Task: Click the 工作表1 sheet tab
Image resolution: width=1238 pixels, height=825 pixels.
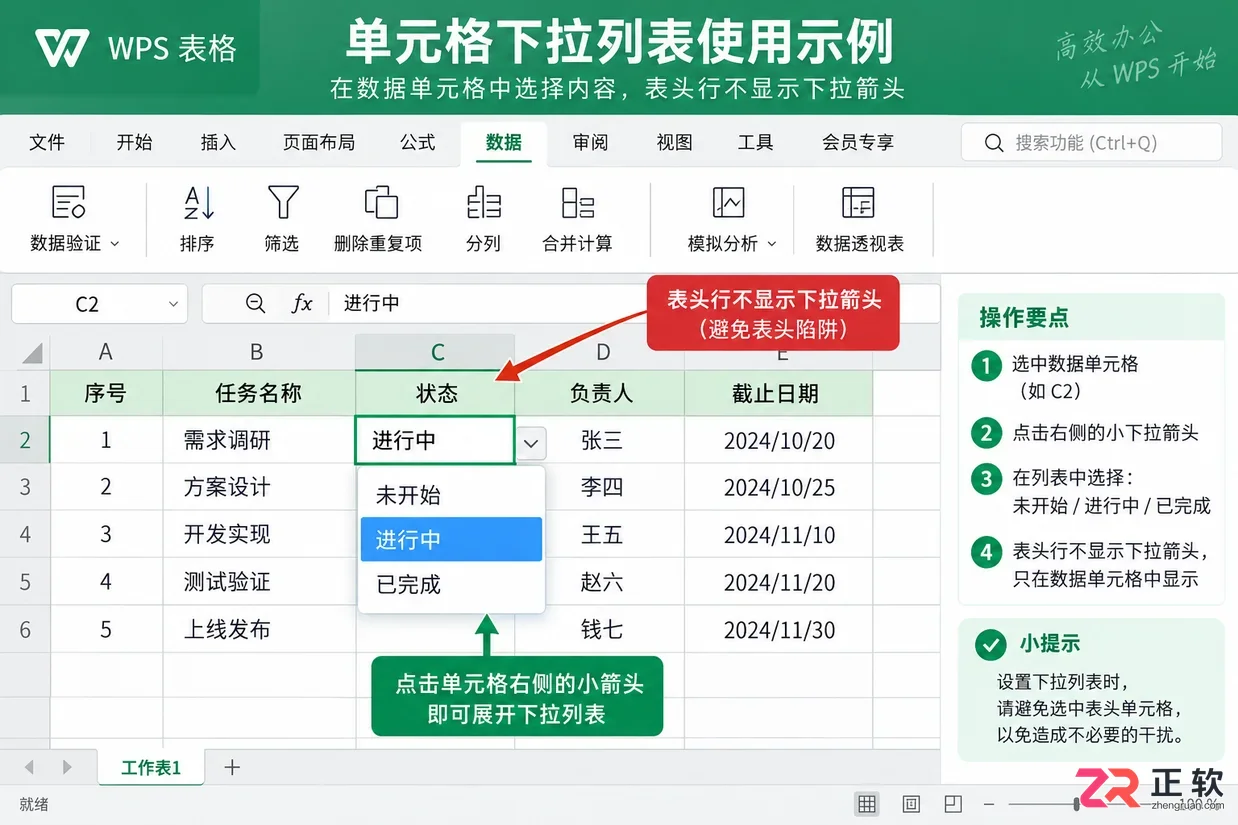Action: [x=151, y=767]
